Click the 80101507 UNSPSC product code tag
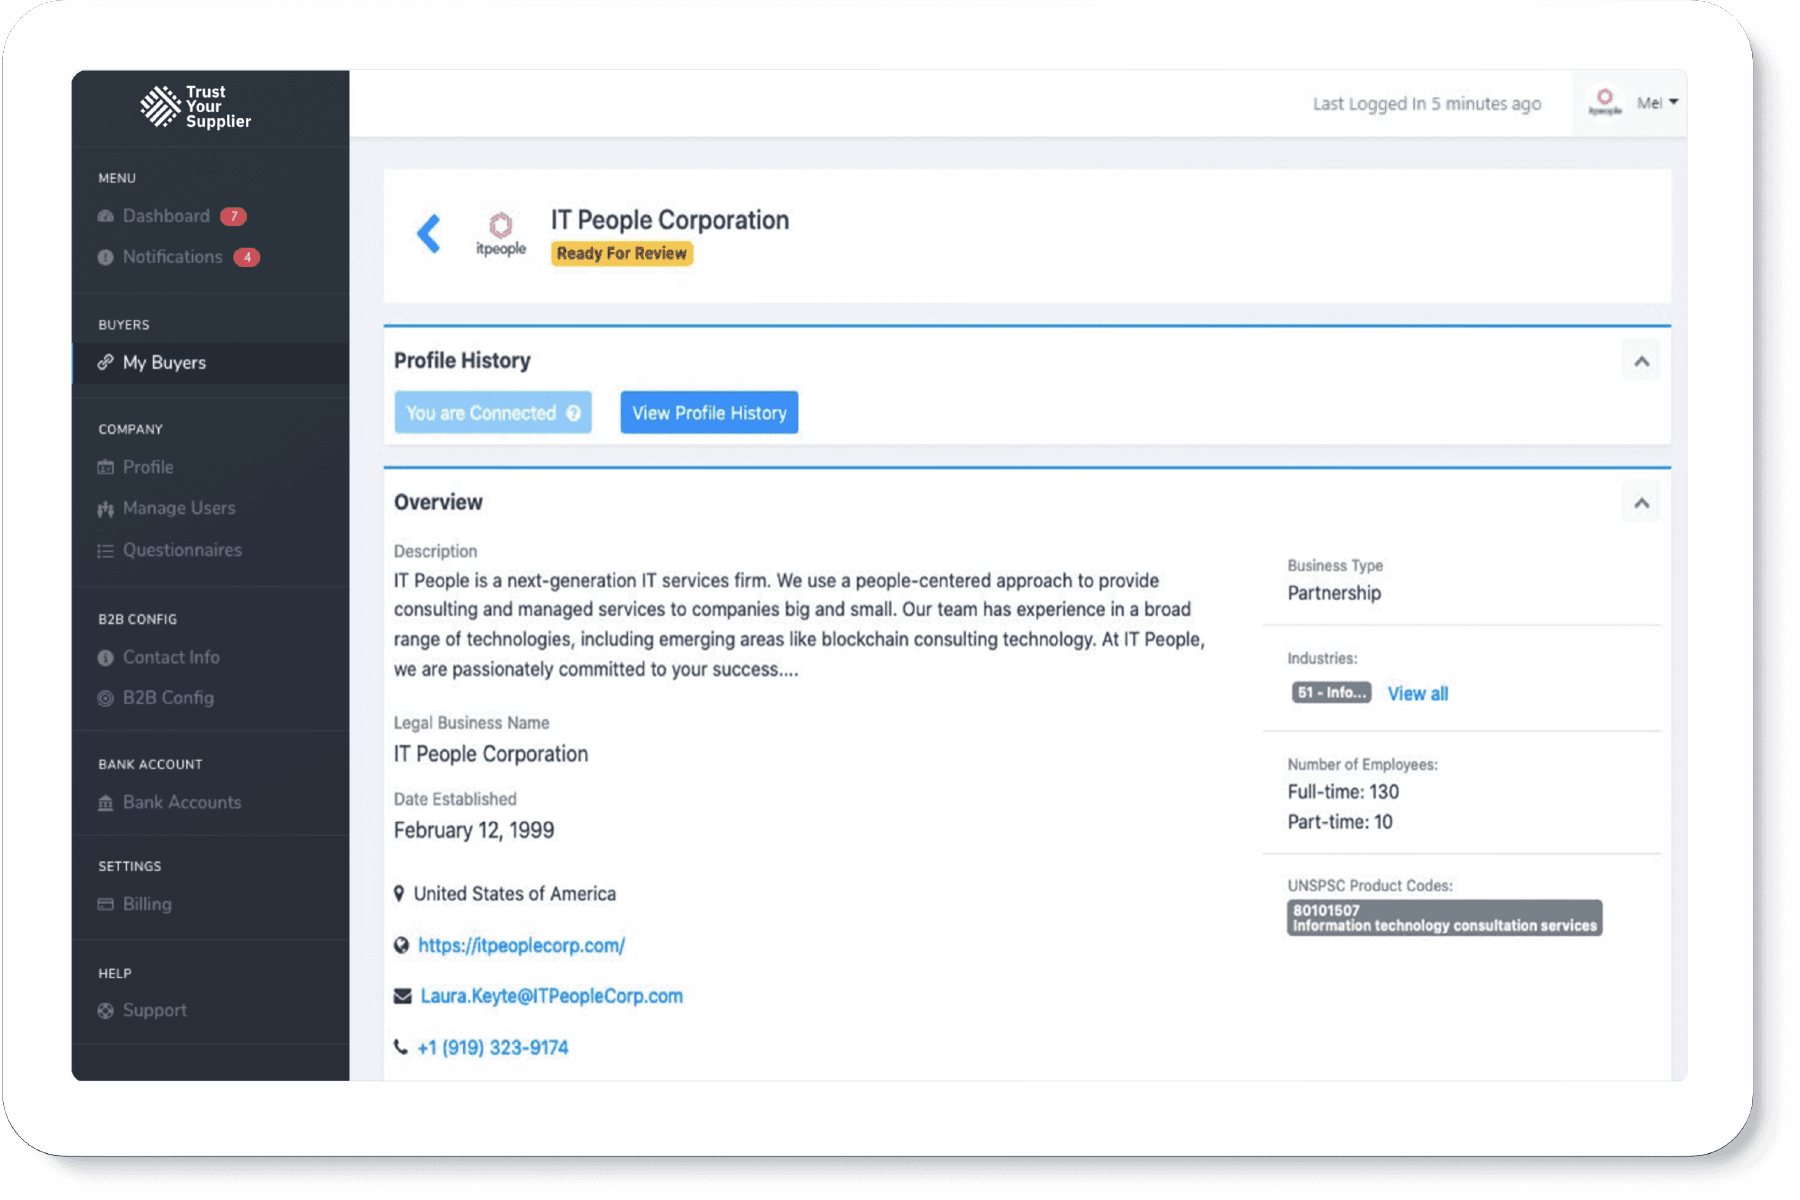The width and height of the screenshot is (1800, 1200). (1445, 918)
